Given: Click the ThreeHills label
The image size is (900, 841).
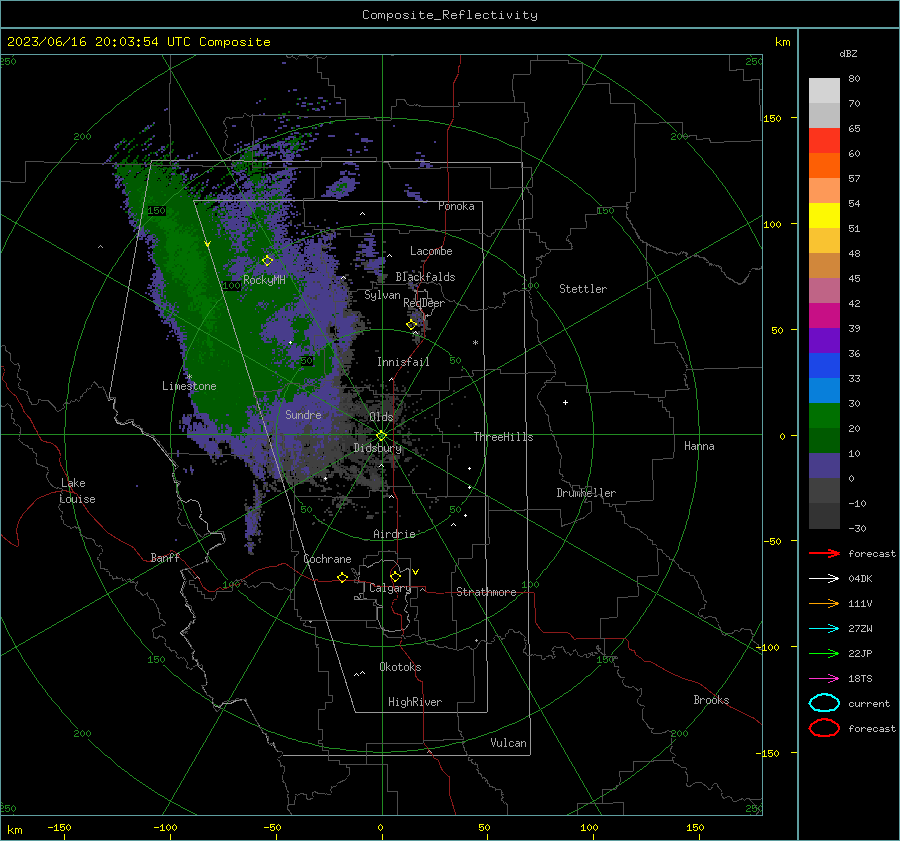Looking at the screenshot, I should click(503, 437).
